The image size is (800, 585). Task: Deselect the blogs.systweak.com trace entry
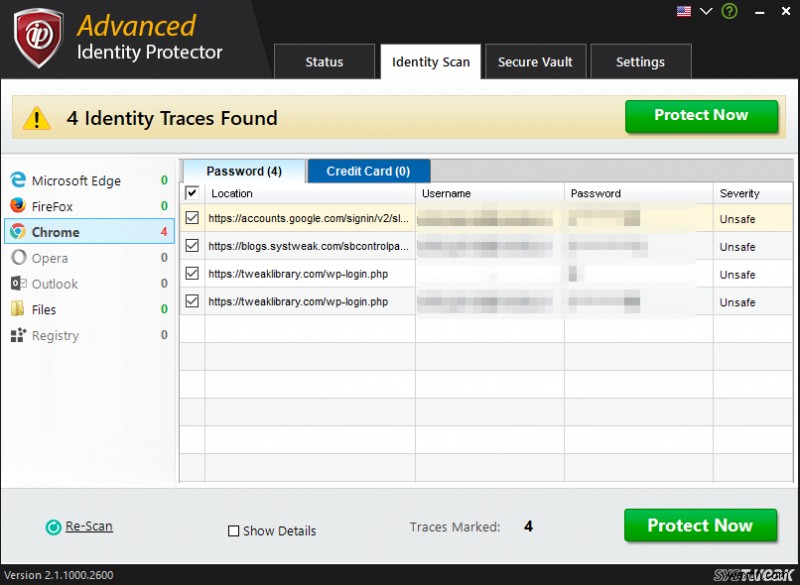(x=191, y=246)
